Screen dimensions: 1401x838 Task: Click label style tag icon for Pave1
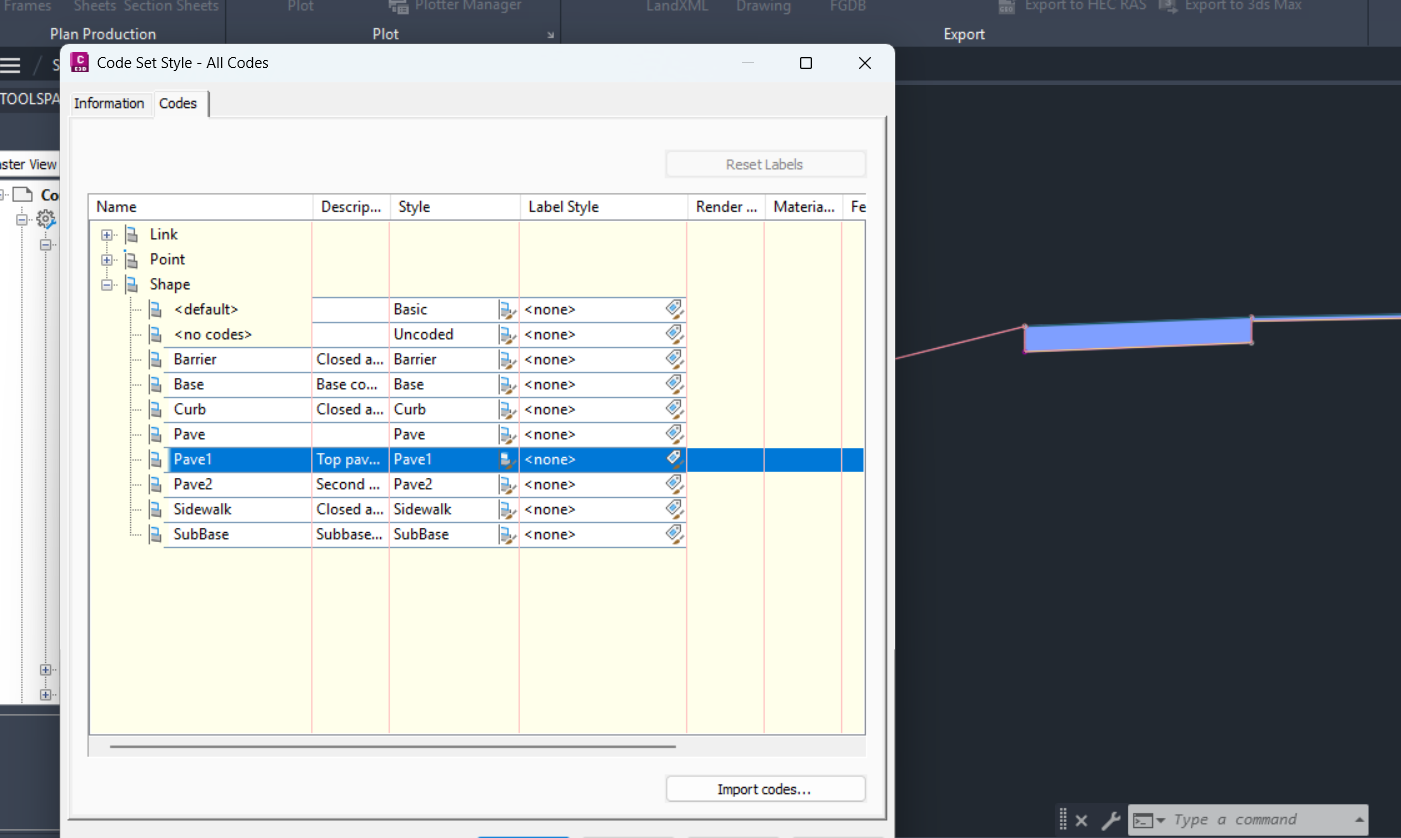coord(674,458)
